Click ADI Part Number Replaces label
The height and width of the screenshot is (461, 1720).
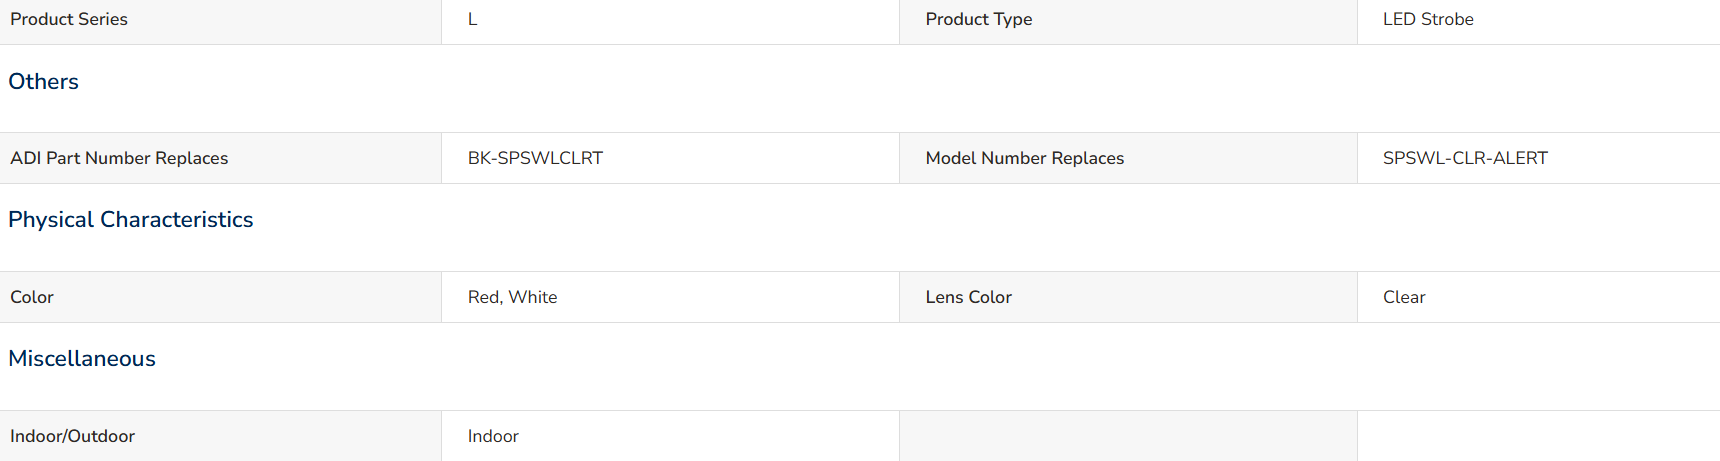tap(119, 158)
